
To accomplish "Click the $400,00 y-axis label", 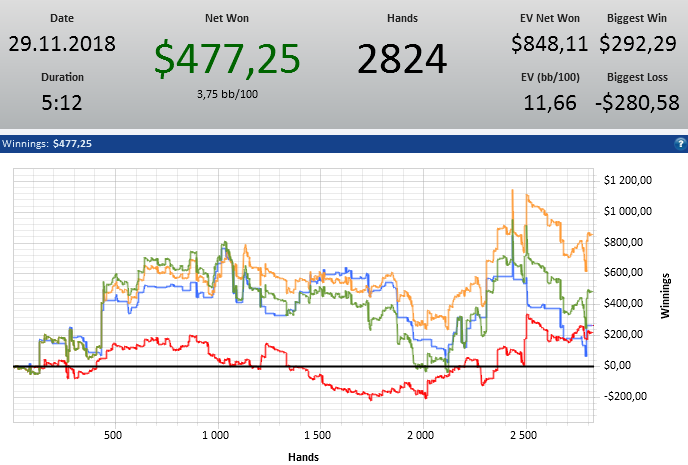I will pyautogui.click(x=623, y=303).
